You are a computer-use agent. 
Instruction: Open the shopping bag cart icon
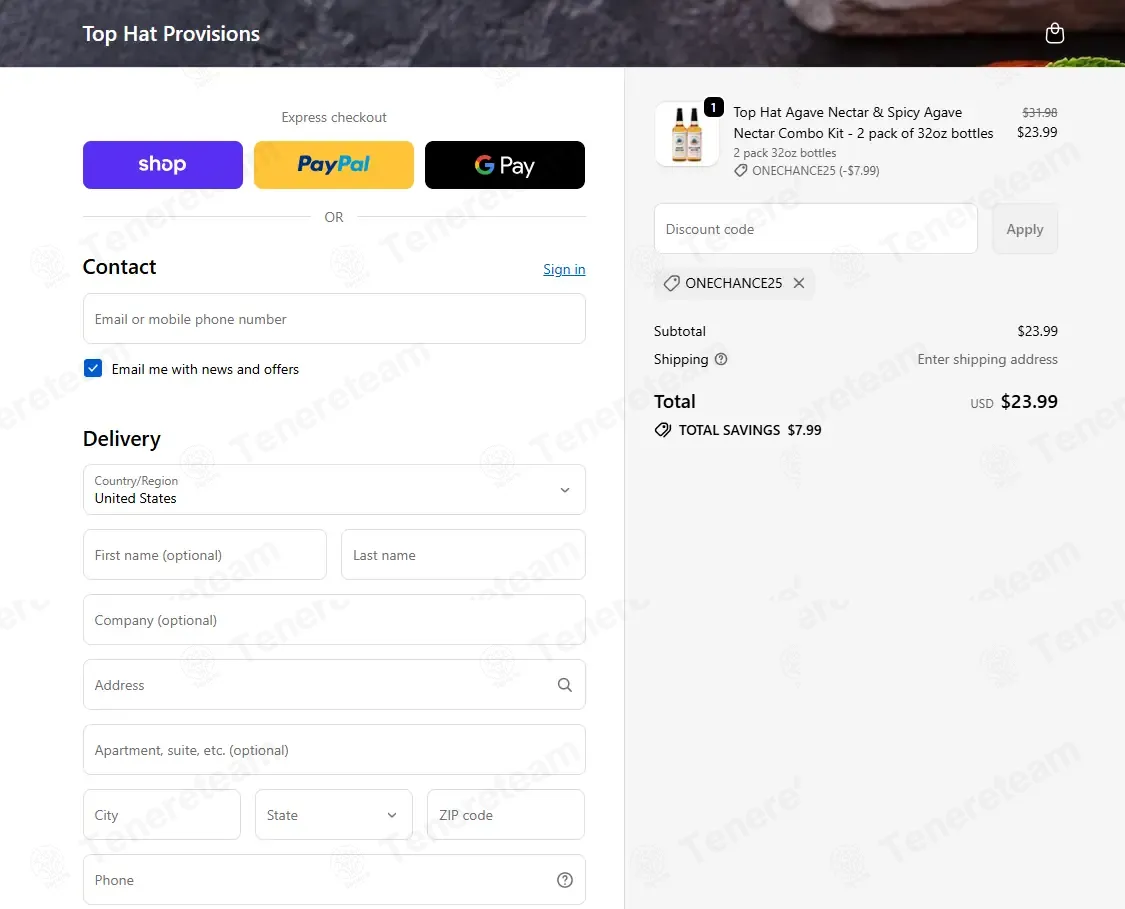coord(1054,34)
